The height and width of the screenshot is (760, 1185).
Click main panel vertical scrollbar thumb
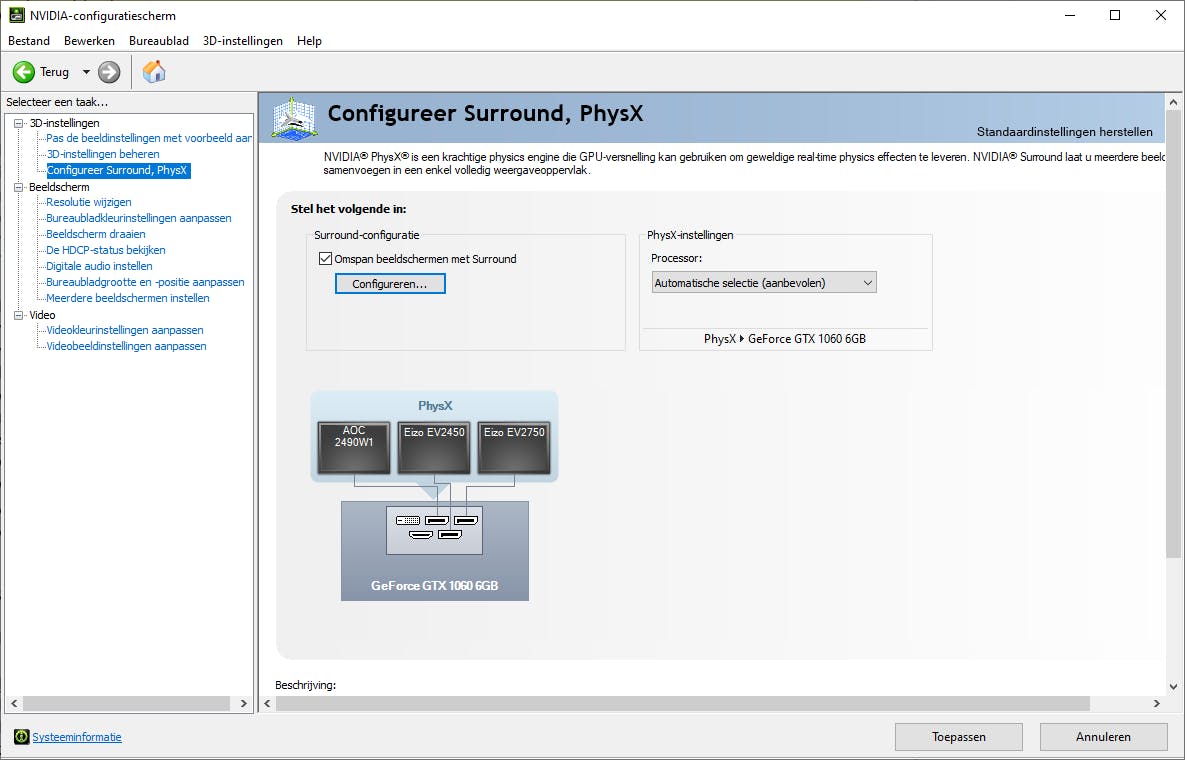point(1173,334)
